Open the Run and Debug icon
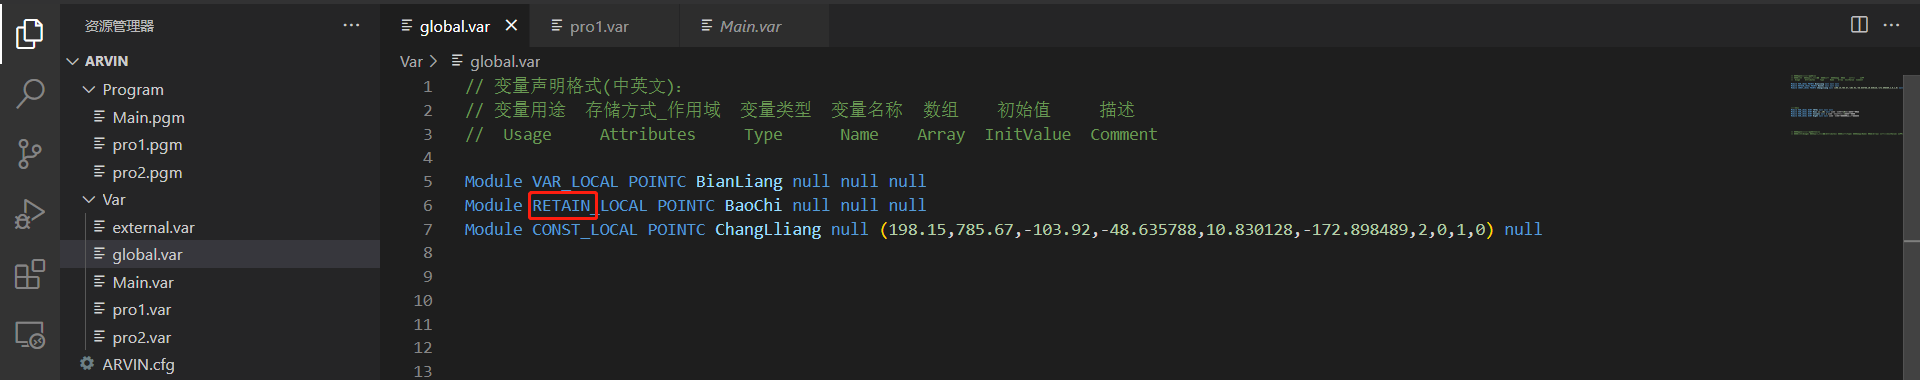 coord(30,214)
